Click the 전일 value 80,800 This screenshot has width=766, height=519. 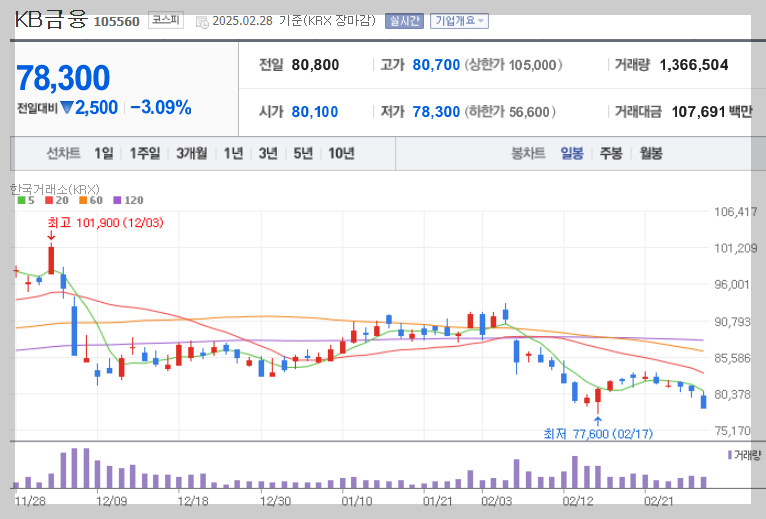pos(315,65)
